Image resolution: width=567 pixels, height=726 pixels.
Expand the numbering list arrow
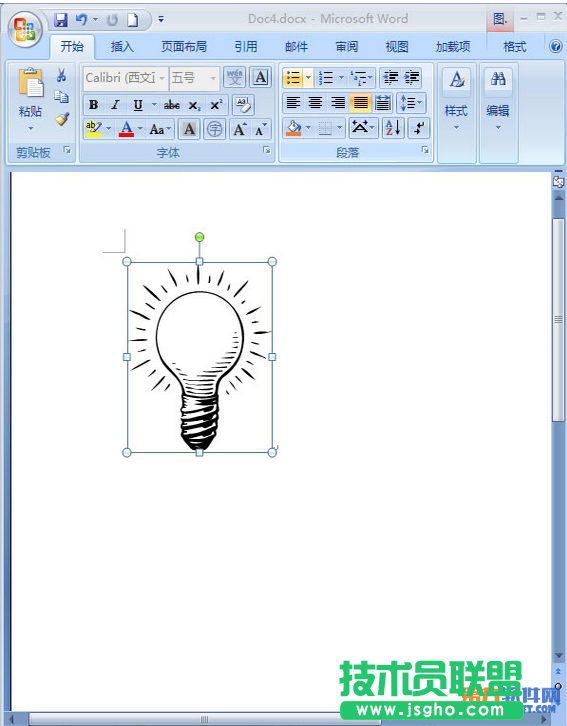pos(341,77)
